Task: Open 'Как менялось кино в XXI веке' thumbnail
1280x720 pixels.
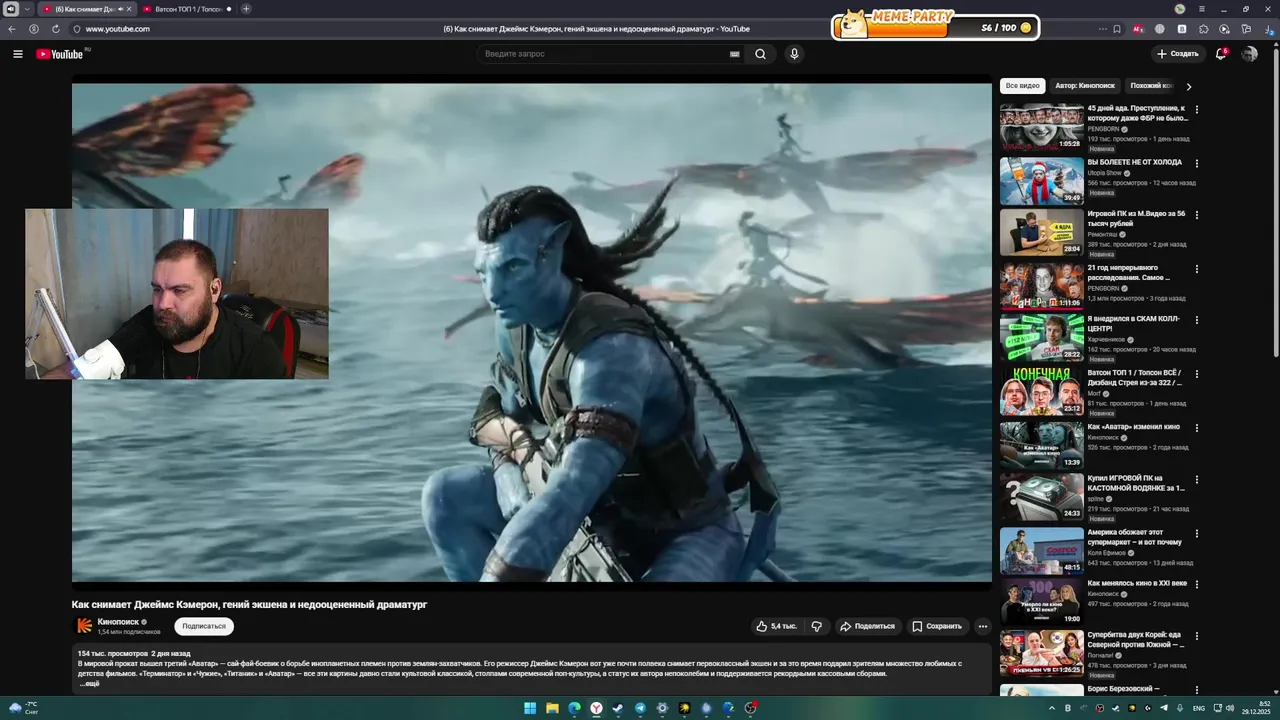Action: click(x=1041, y=602)
